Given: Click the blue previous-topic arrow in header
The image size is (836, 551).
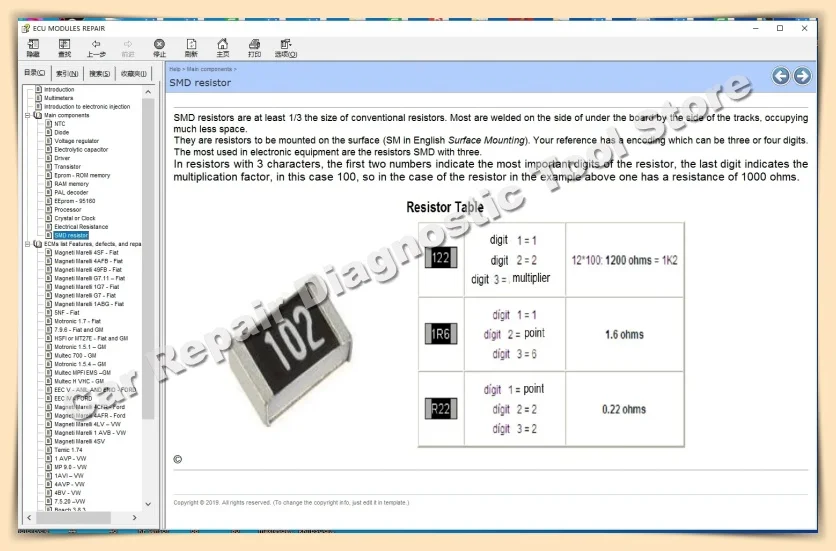Looking at the screenshot, I should coord(781,76).
